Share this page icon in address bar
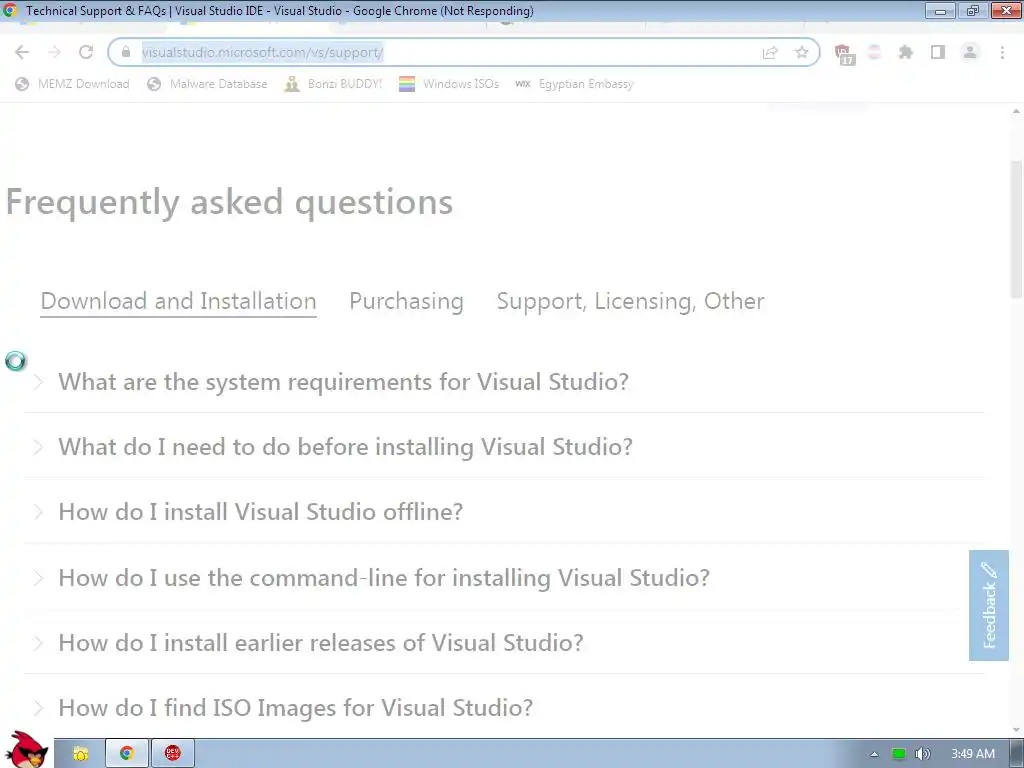 pos(770,52)
